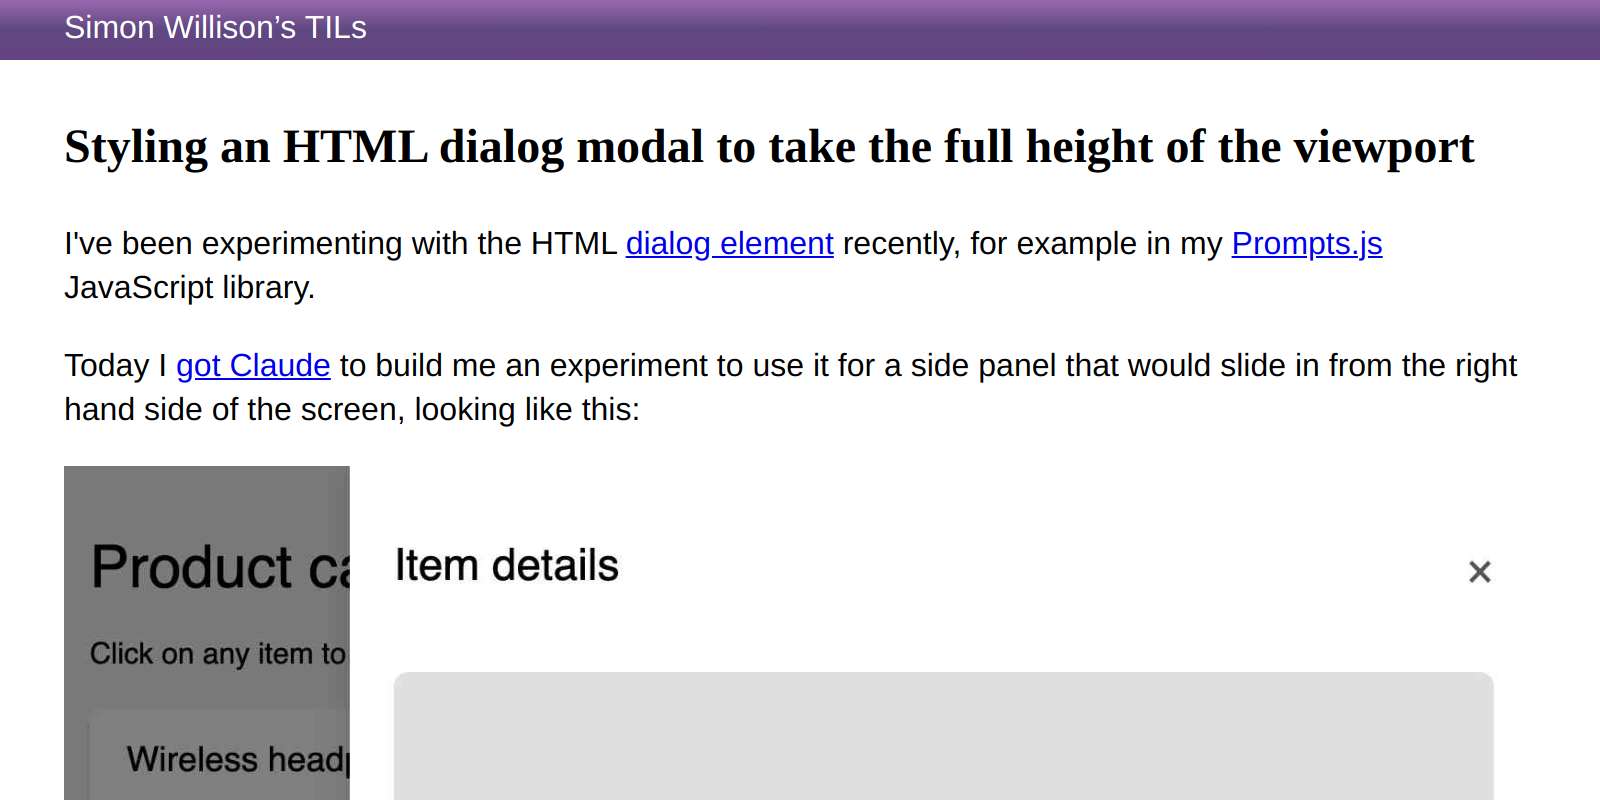Click the "hand side of the screen" text line

pyautogui.click(x=351, y=410)
